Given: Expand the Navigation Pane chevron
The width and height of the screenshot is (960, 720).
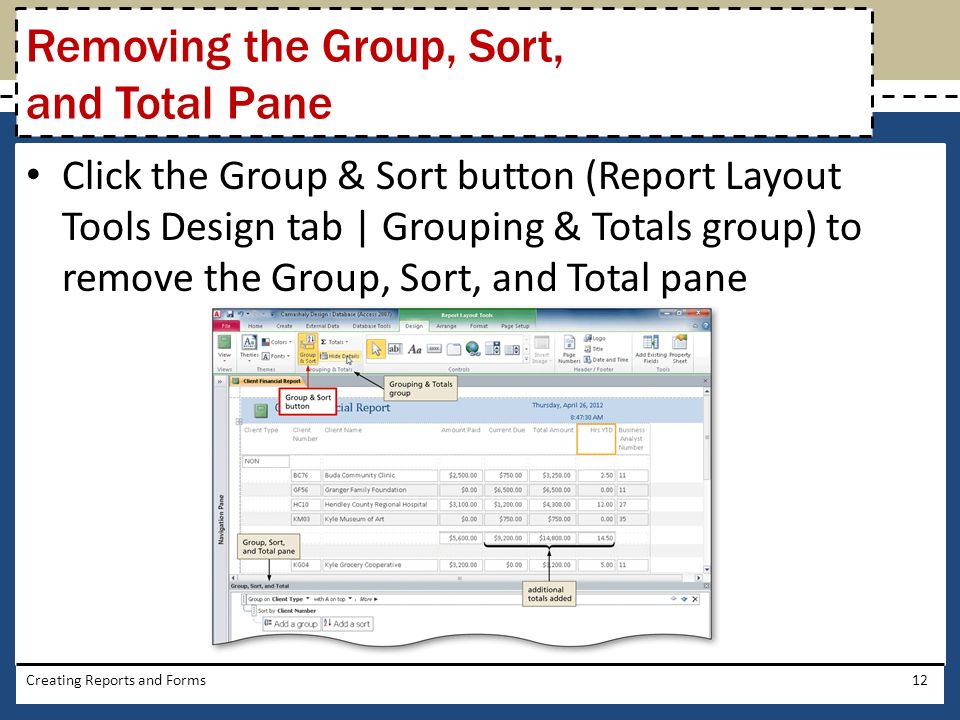Looking at the screenshot, I should coord(220,381).
